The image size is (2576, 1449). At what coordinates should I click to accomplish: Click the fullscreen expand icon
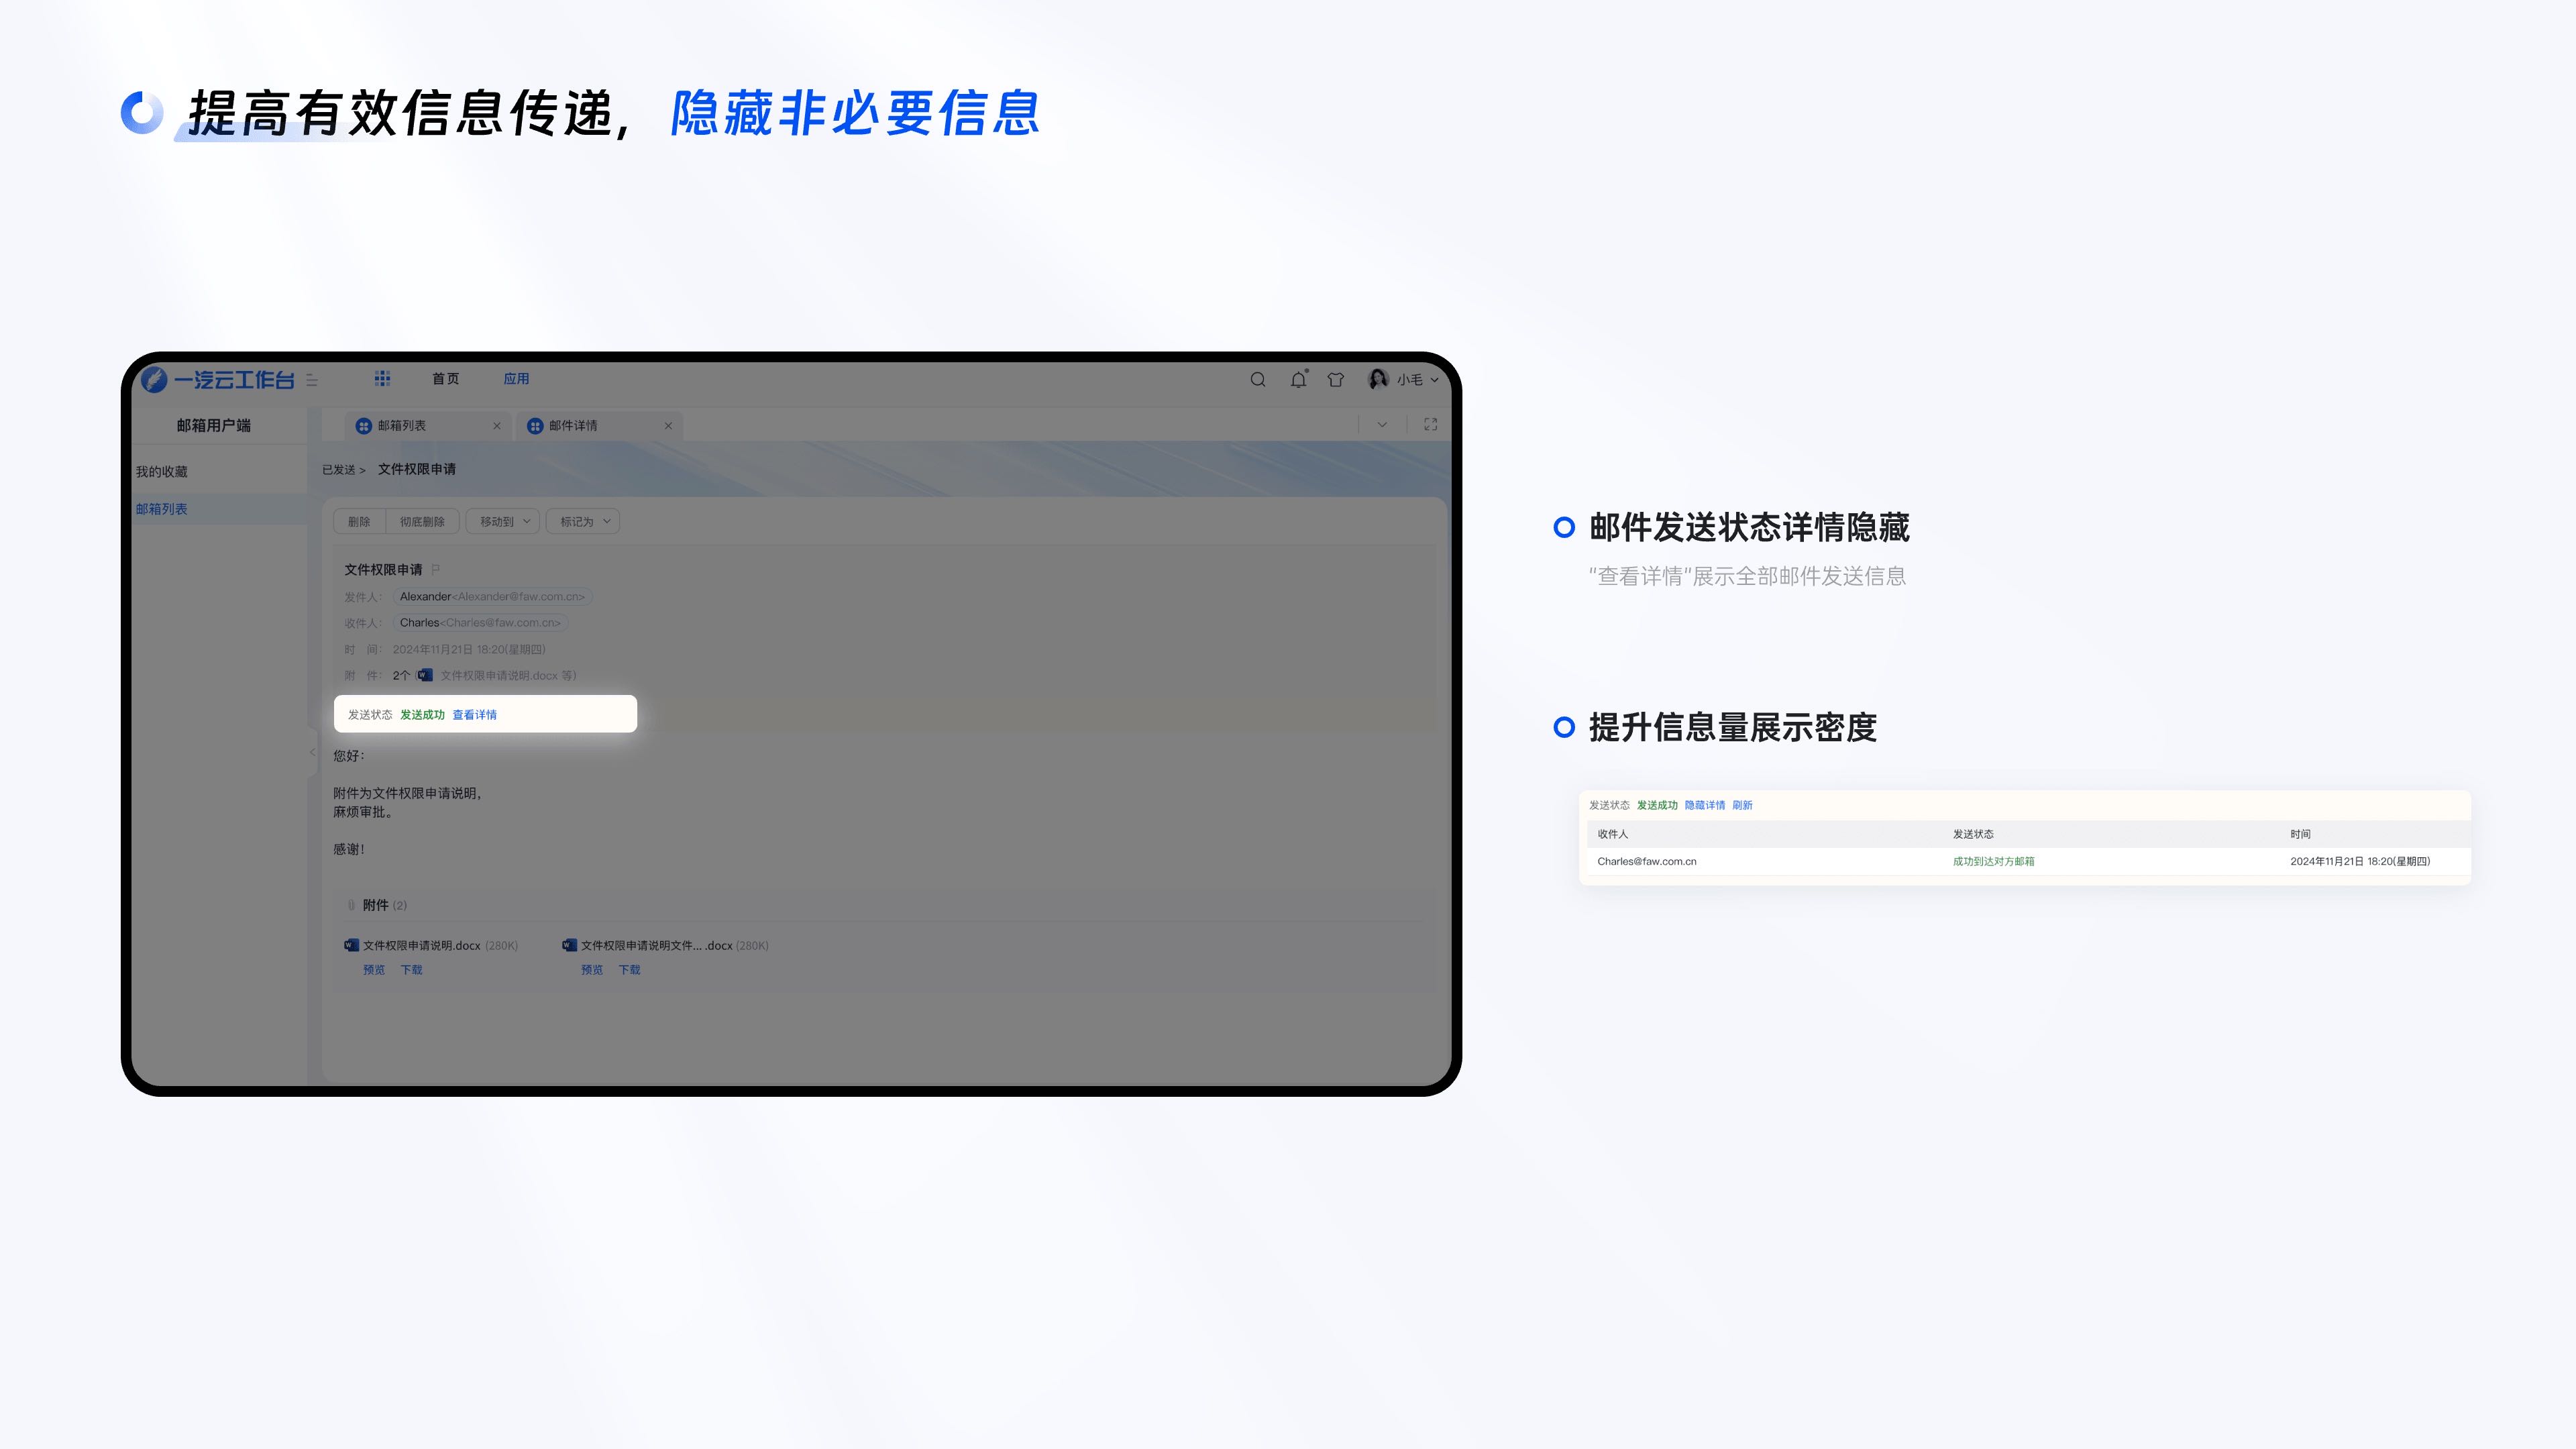(x=1430, y=424)
